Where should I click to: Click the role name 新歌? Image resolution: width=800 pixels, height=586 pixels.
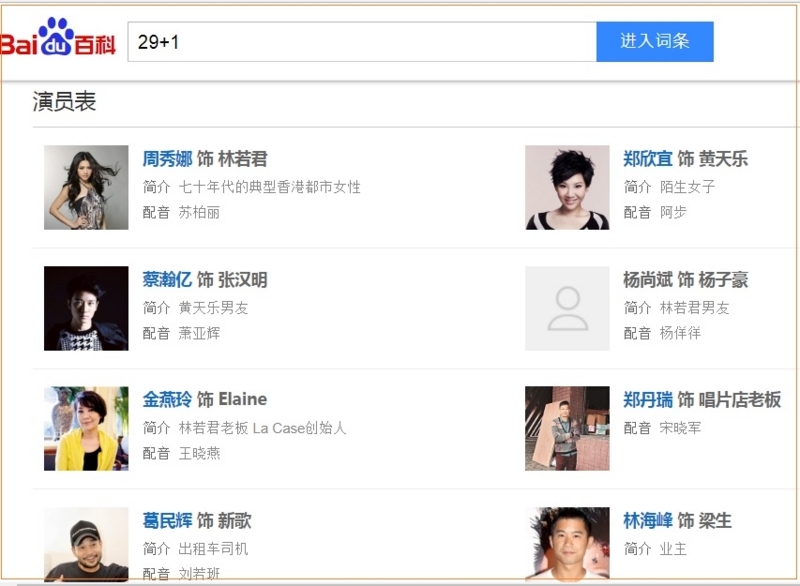coord(235,521)
